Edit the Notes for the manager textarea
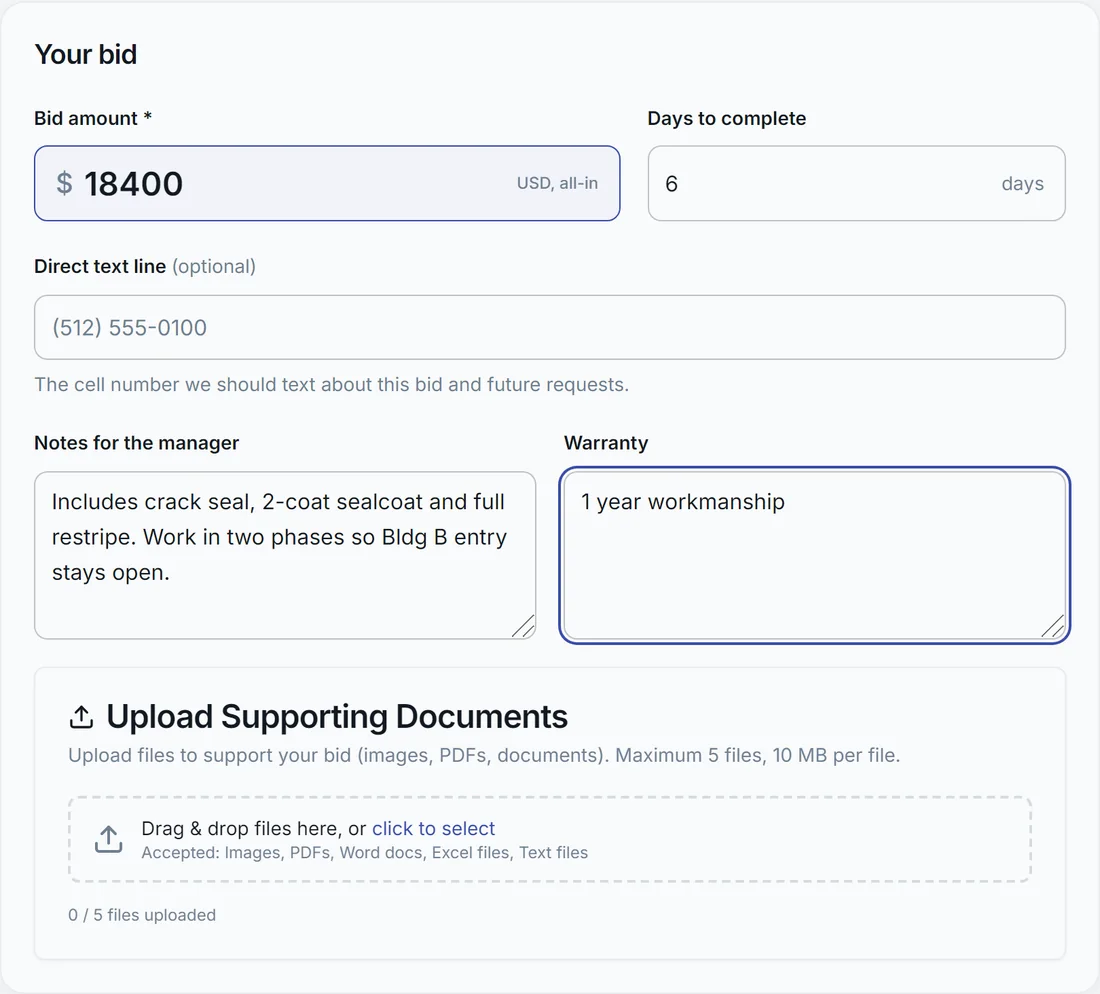The image size is (1100, 994). 285,555
